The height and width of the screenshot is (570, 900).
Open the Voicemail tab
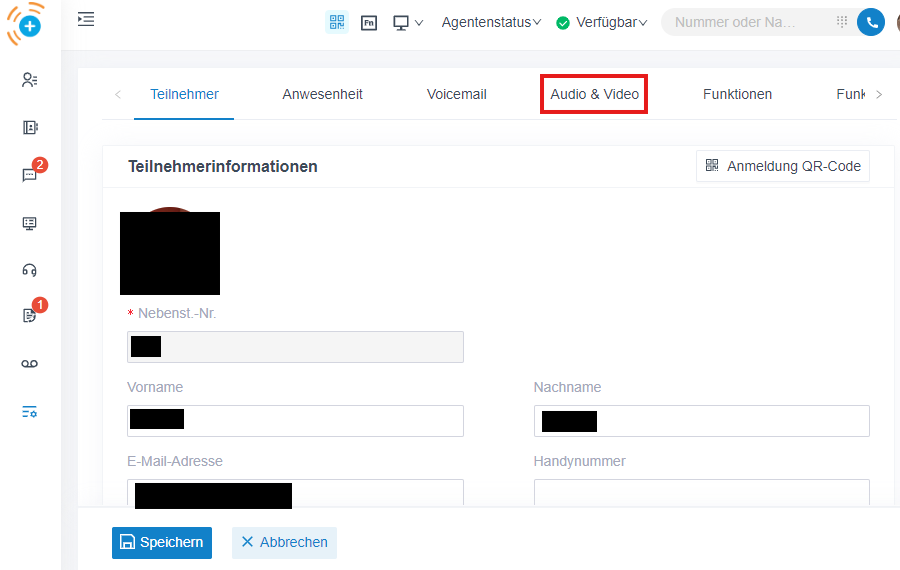click(x=456, y=94)
